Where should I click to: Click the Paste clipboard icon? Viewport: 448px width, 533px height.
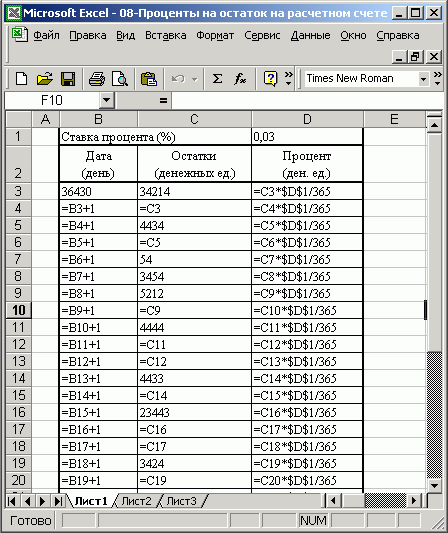pyautogui.click(x=149, y=79)
